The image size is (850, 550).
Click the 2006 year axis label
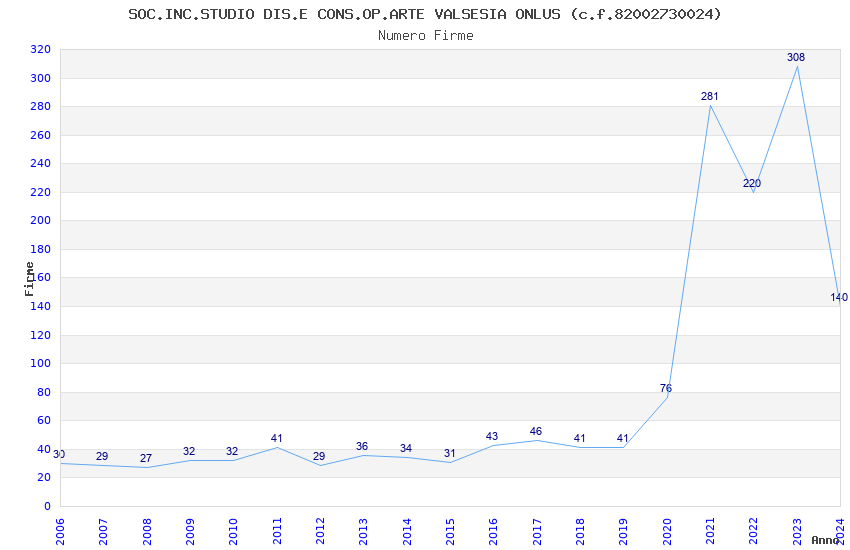click(60, 531)
